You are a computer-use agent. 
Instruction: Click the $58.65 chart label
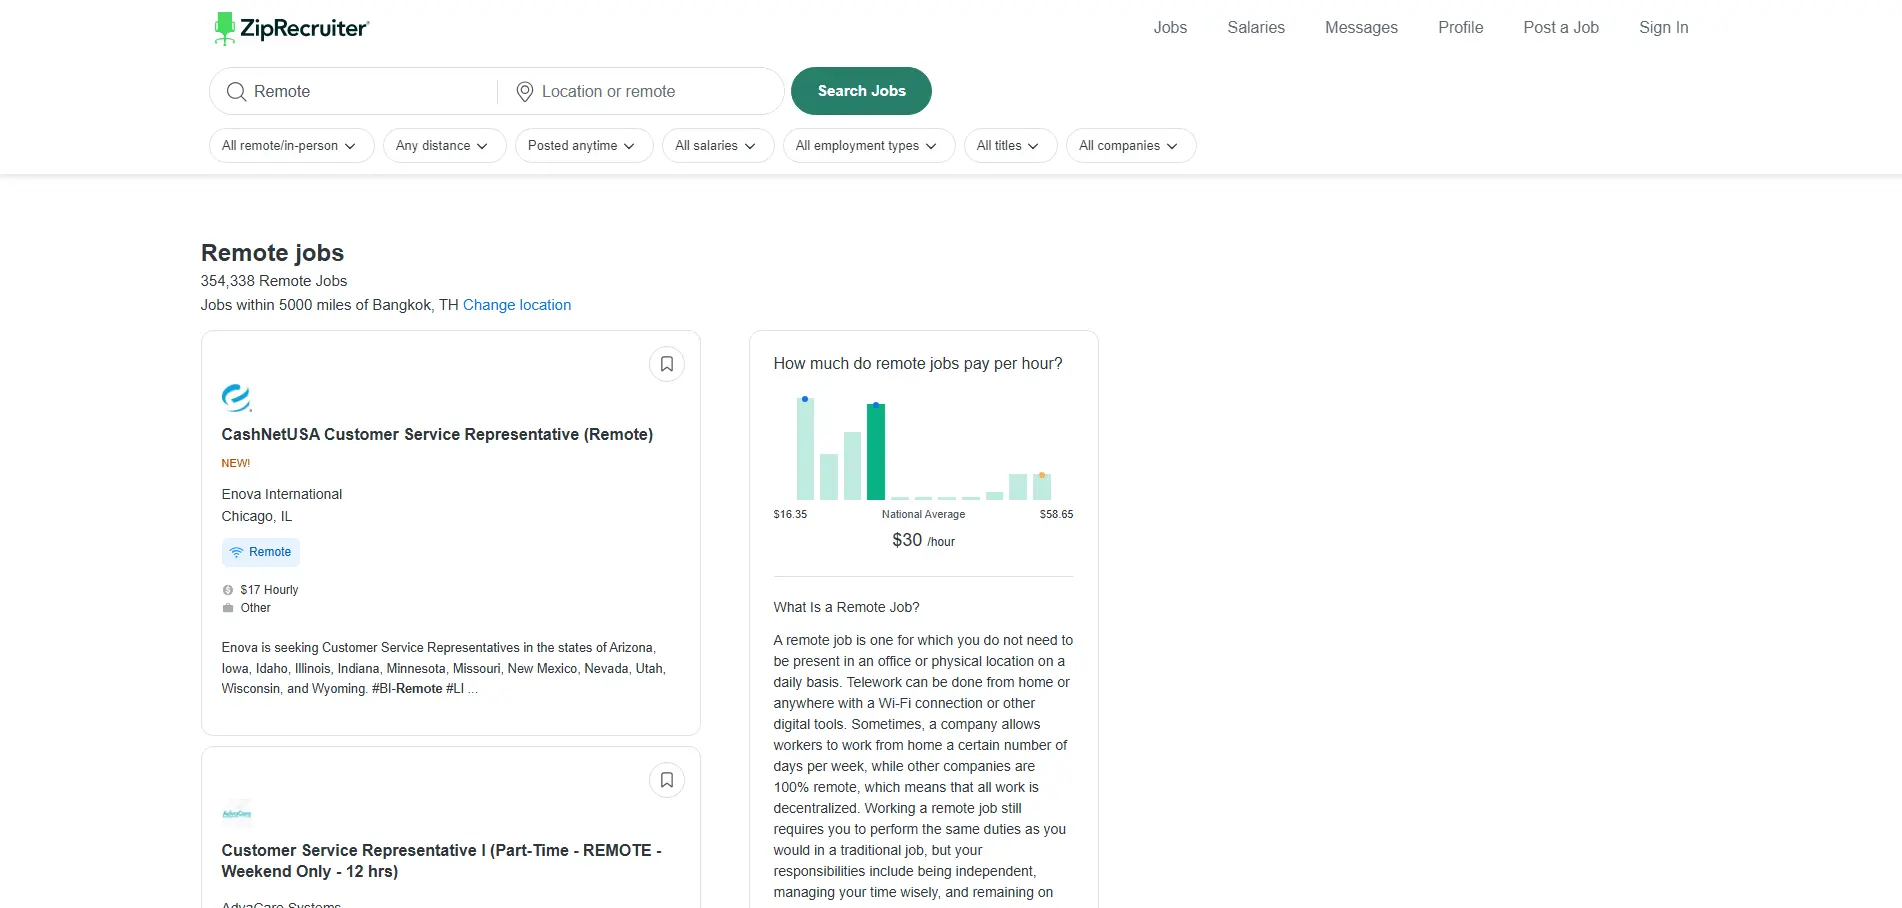tap(1056, 515)
